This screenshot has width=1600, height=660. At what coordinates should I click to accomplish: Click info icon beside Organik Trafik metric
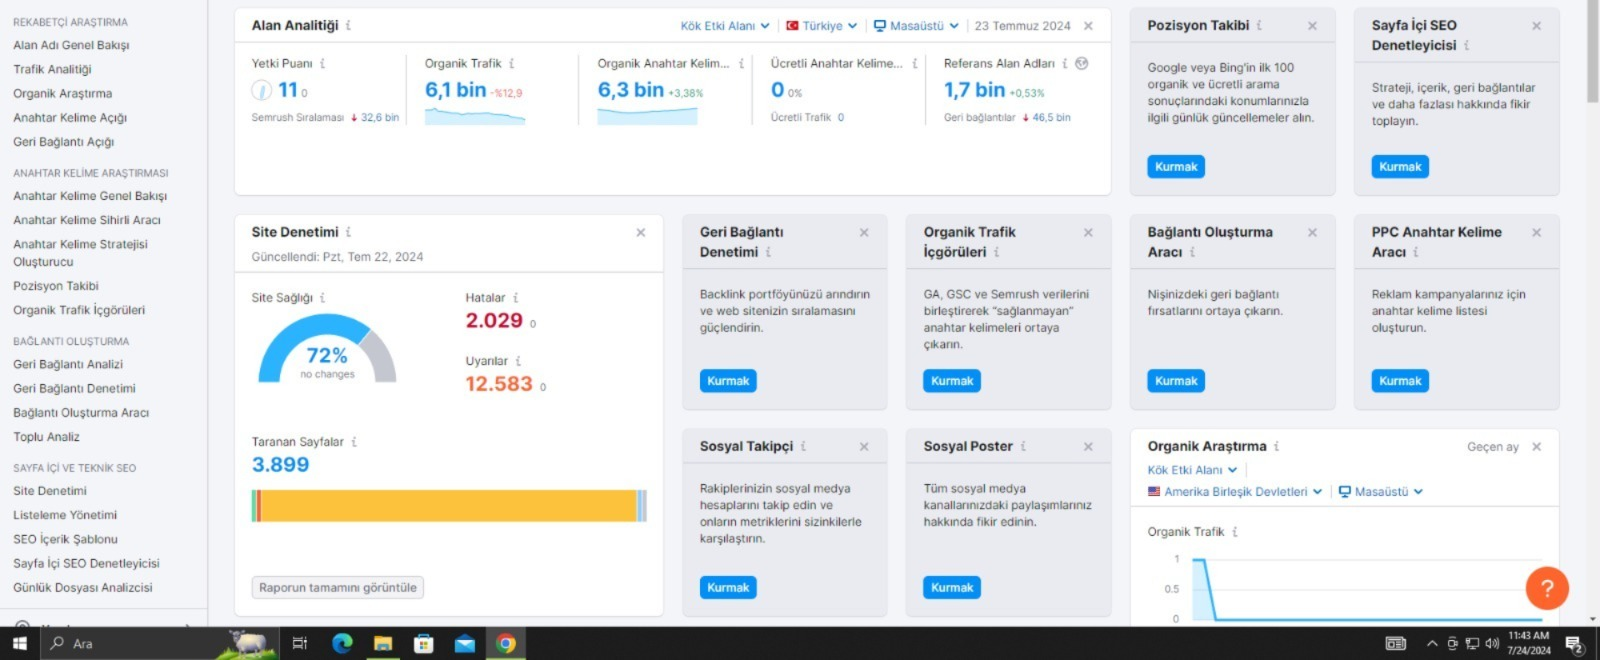click(x=511, y=64)
